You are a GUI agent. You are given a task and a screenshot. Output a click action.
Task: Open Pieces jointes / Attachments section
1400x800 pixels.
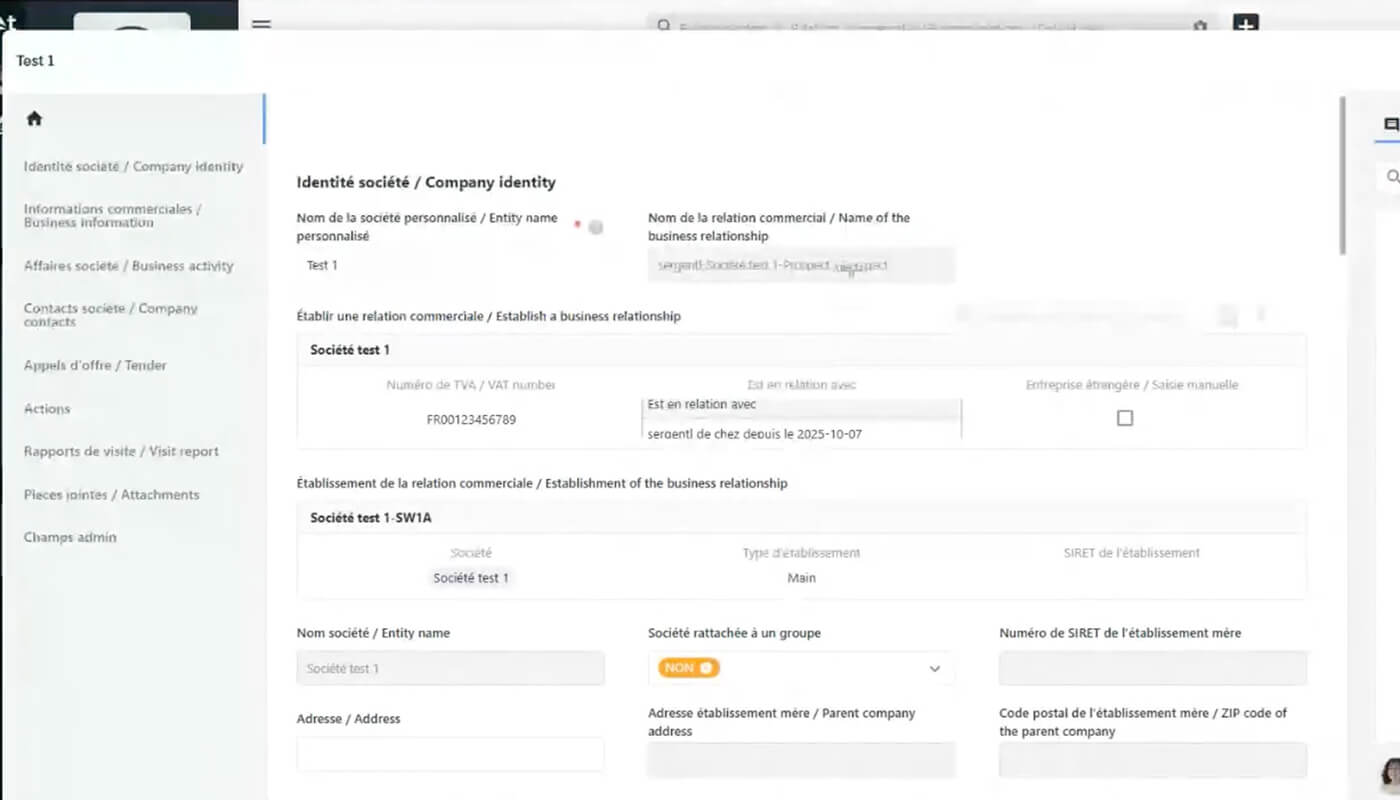[x=111, y=494]
